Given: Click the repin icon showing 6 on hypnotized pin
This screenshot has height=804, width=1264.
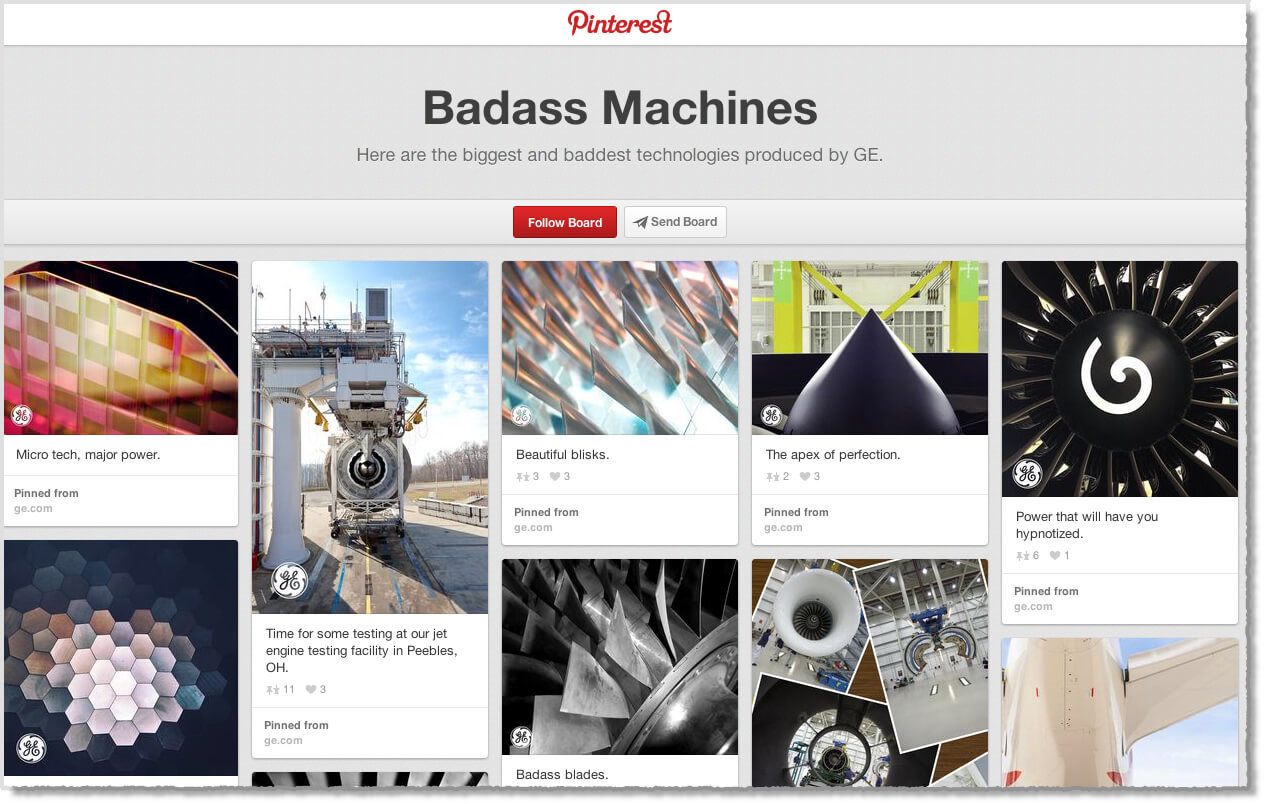Looking at the screenshot, I should 1022,556.
